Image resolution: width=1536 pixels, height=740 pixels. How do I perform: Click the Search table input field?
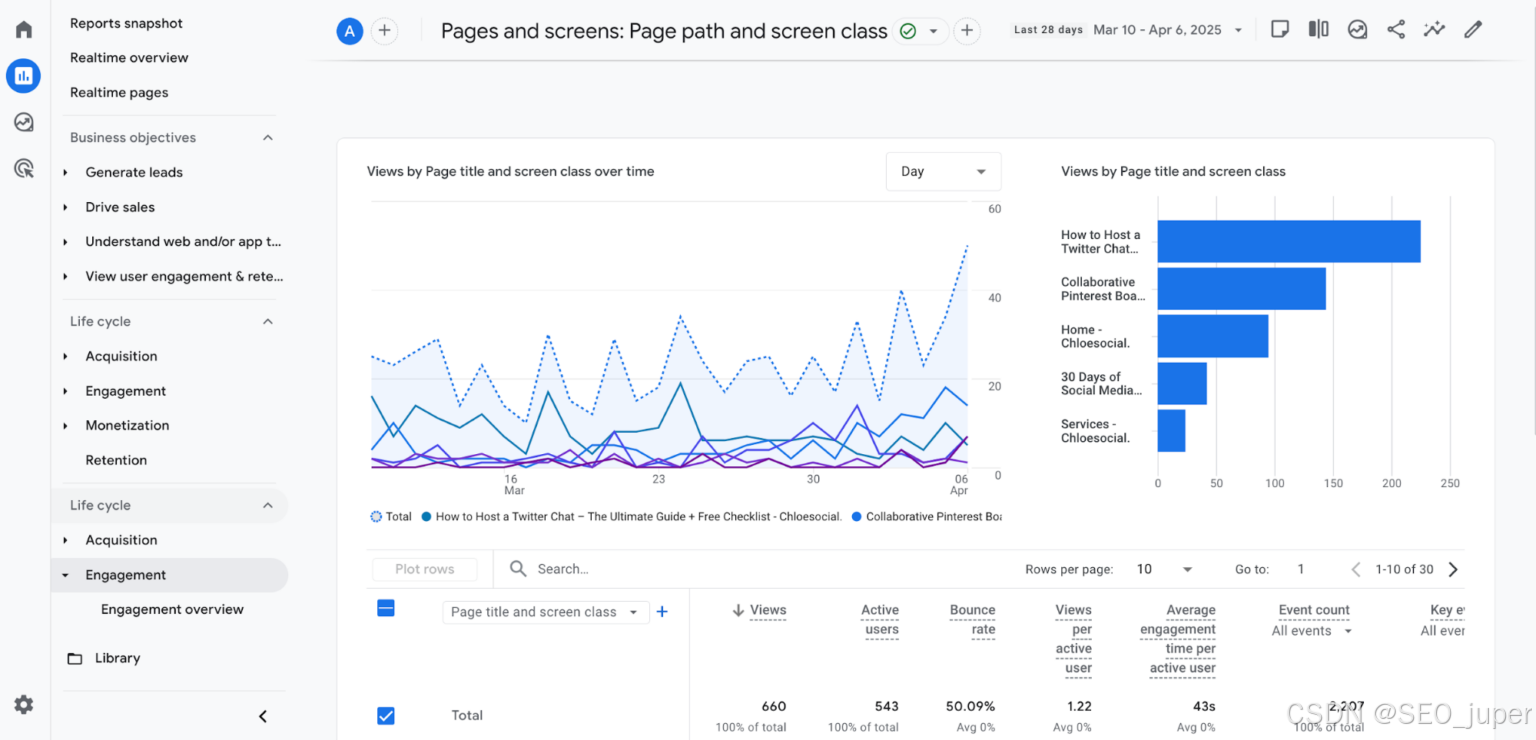[x=750, y=569]
